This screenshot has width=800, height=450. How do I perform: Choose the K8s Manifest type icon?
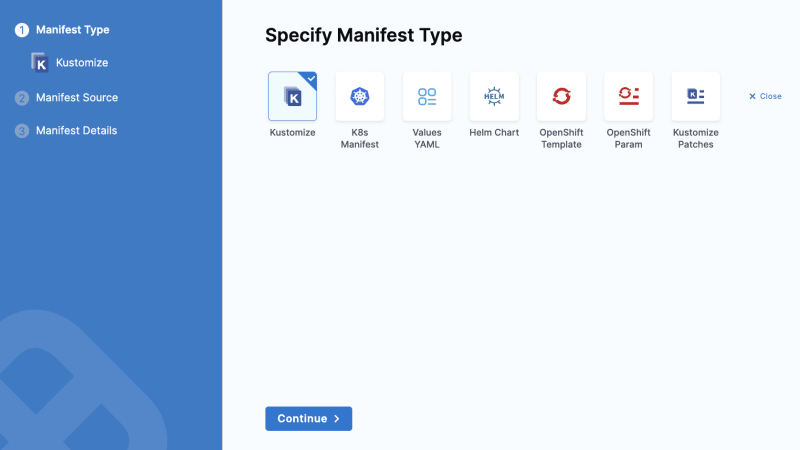click(360, 96)
